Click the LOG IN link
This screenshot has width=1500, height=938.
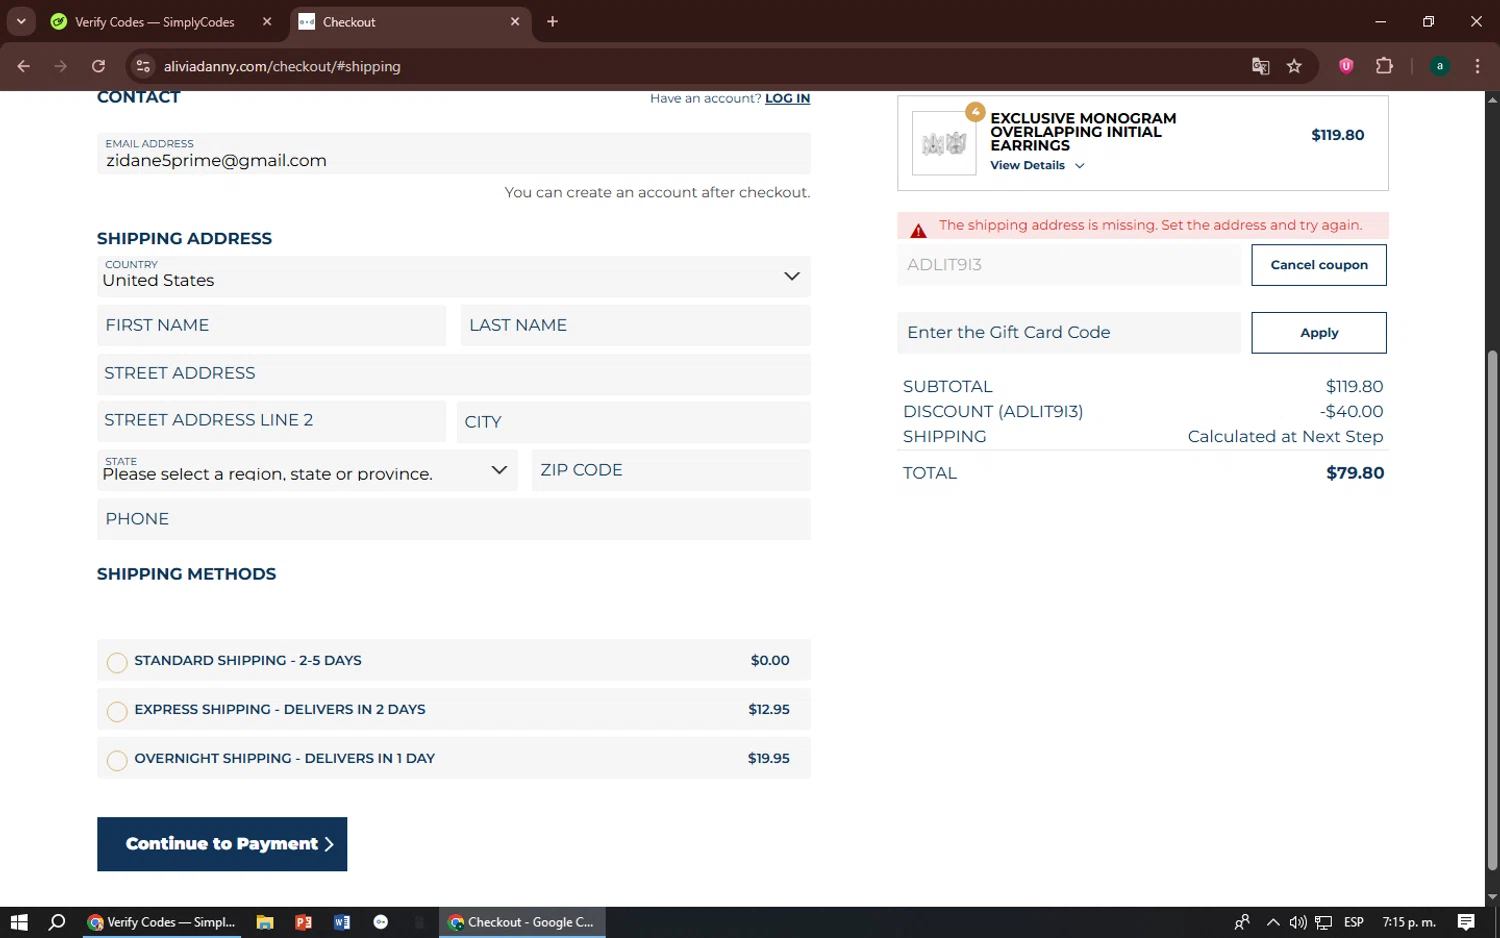787,98
